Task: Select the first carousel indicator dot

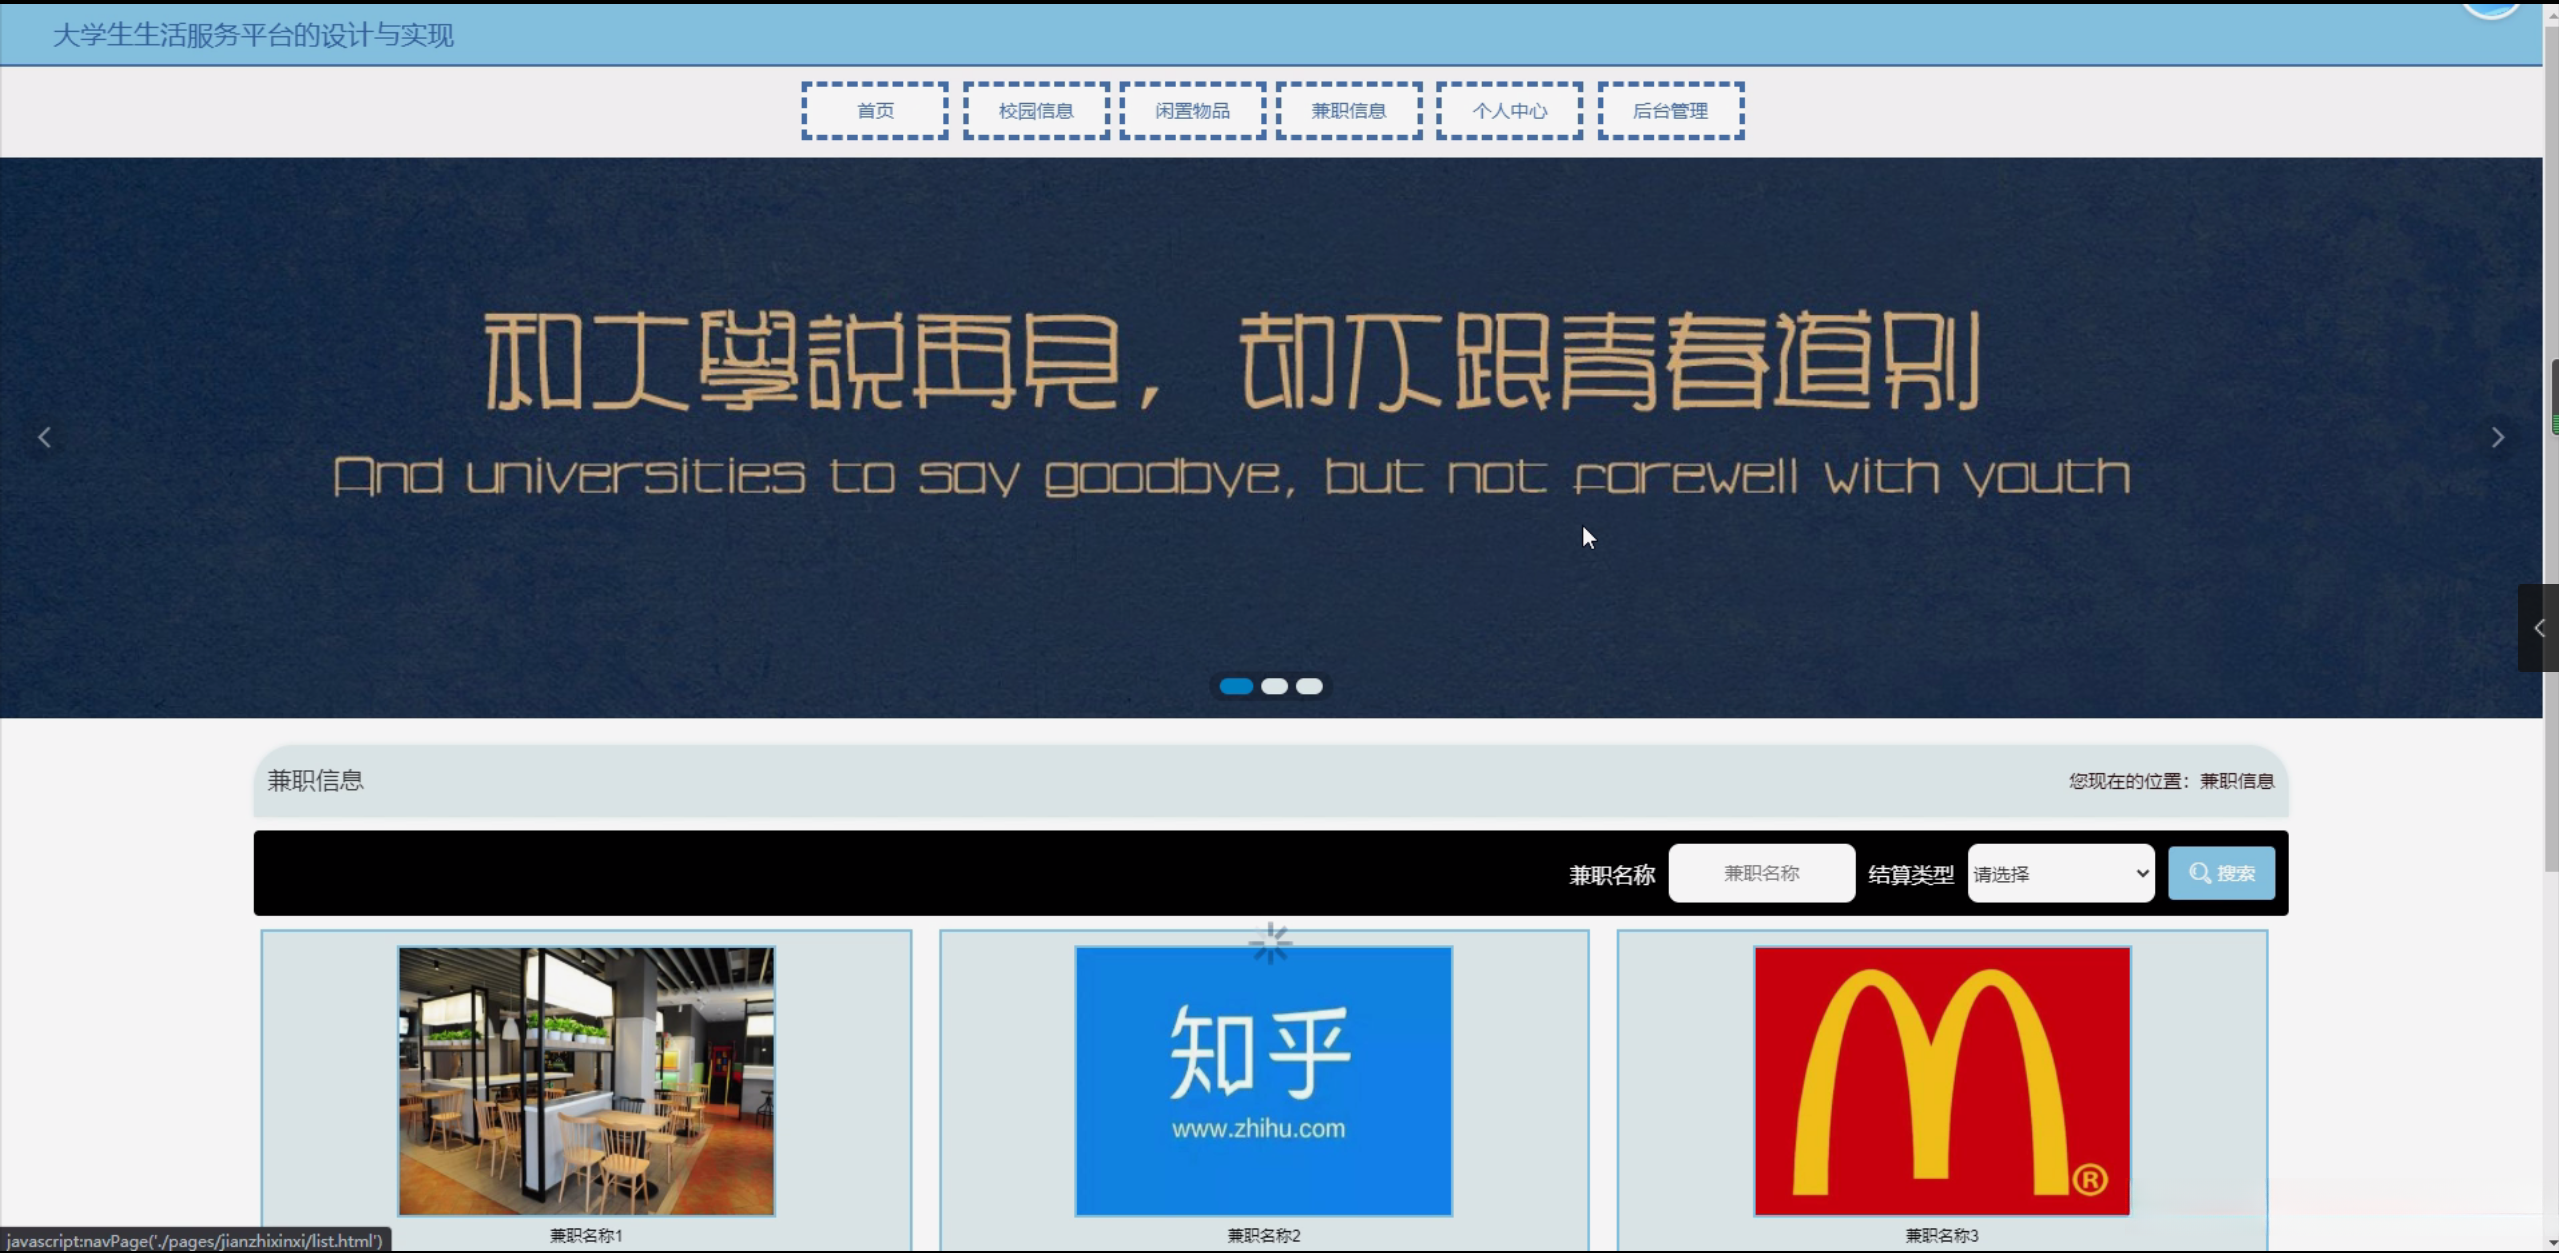Action: tap(1236, 686)
